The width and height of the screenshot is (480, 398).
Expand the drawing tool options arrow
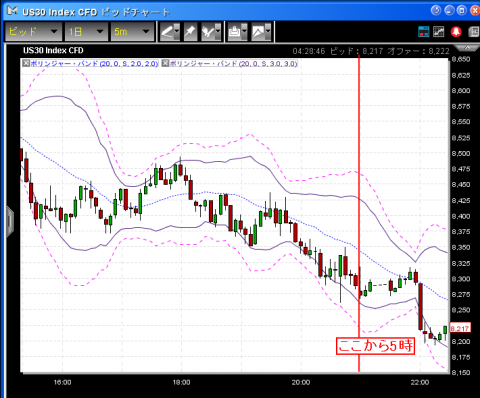[177, 32]
